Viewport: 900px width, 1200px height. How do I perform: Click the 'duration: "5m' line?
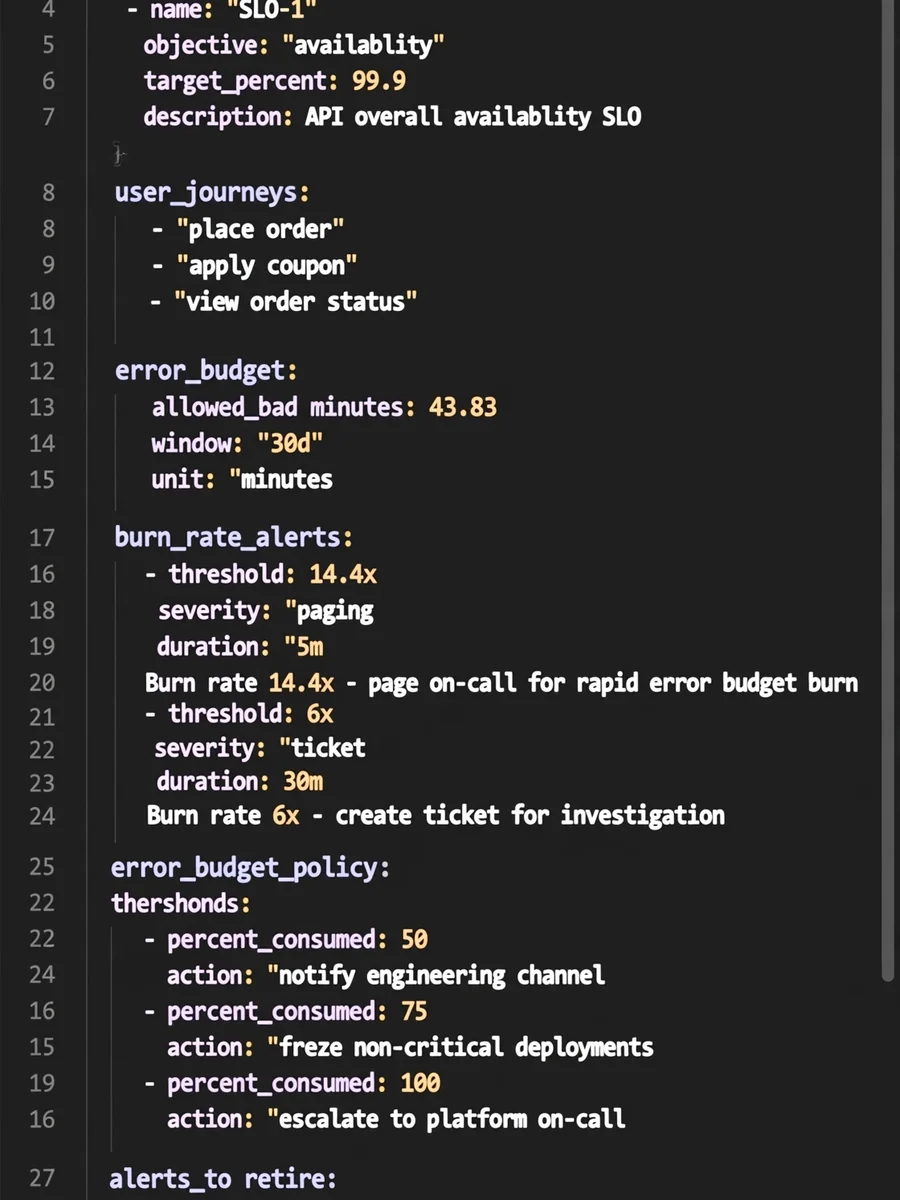pos(240,646)
